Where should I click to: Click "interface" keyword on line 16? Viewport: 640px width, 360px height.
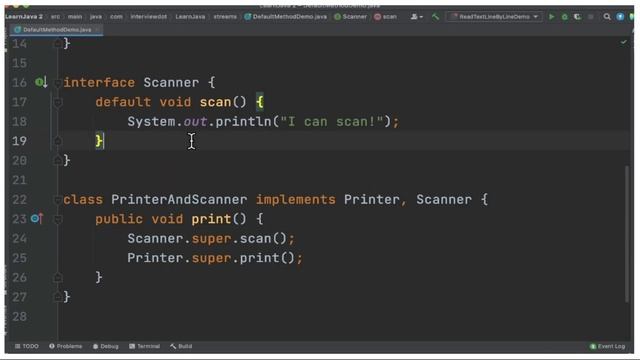coord(99,83)
